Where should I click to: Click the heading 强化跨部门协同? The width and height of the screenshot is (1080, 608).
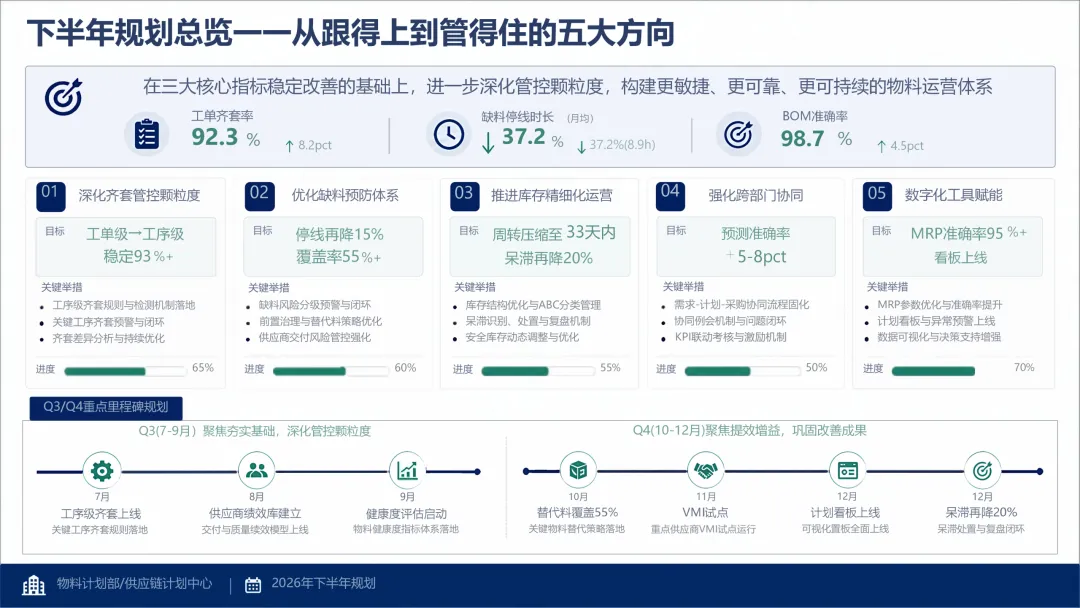[756, 196]
